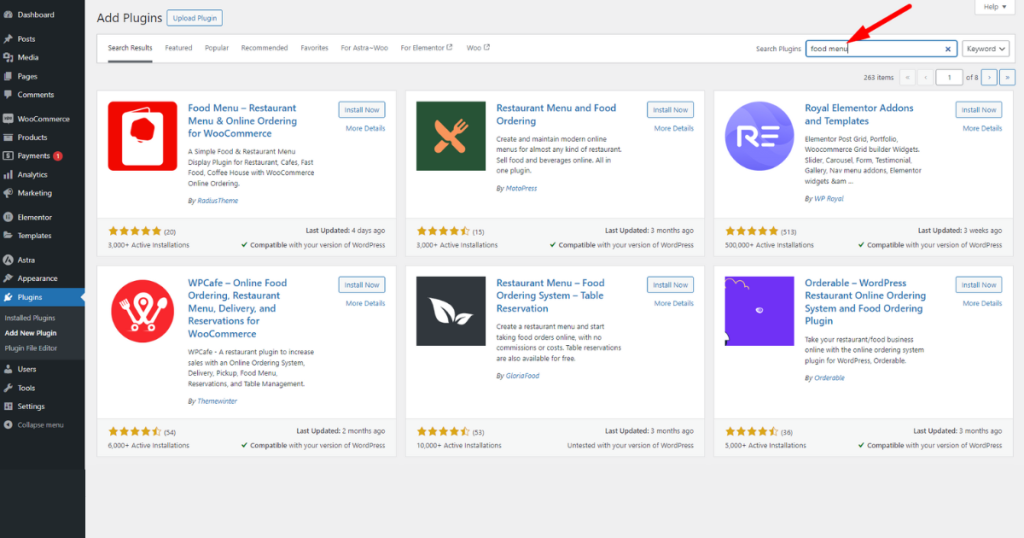Switch to the Favorites tab
Image resolution: width=1024 pixels, height=538 pixels.
pyautogui.click(x=314, y=48)
